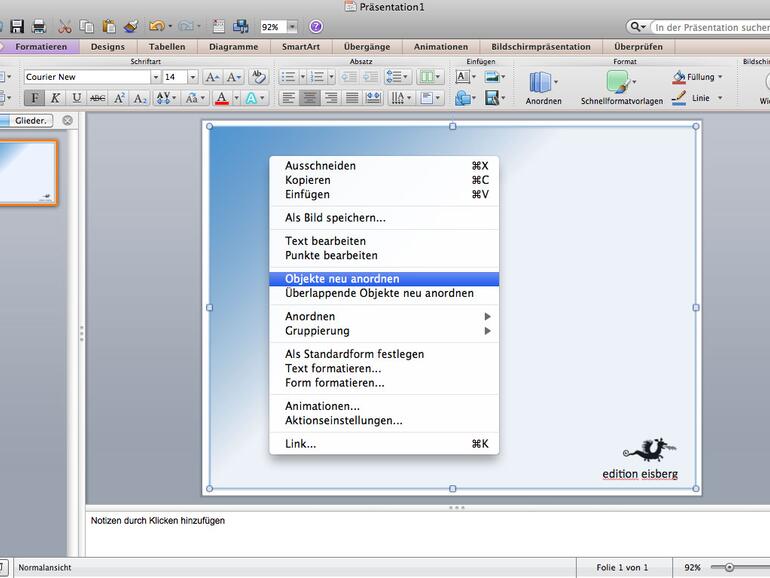Save the presentation with the floppy disk icon
The height and width of the screenshot is (578, 770).
pos(17,26)
